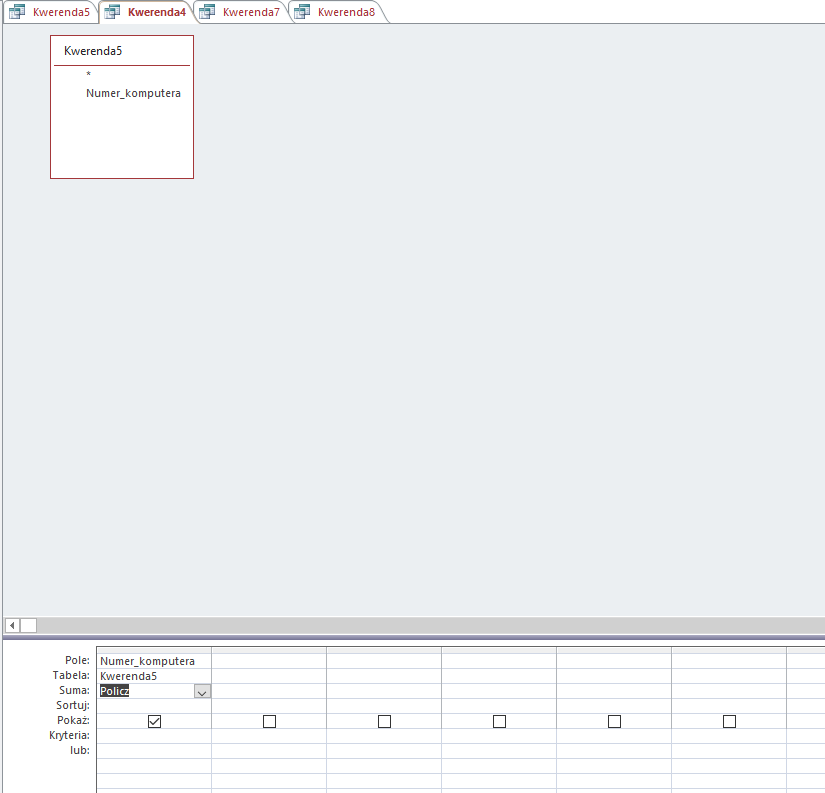The image size is (825, 793).
Task: Click the Pole cell containing Numer_komputera
Action: (x=154, y=661)
